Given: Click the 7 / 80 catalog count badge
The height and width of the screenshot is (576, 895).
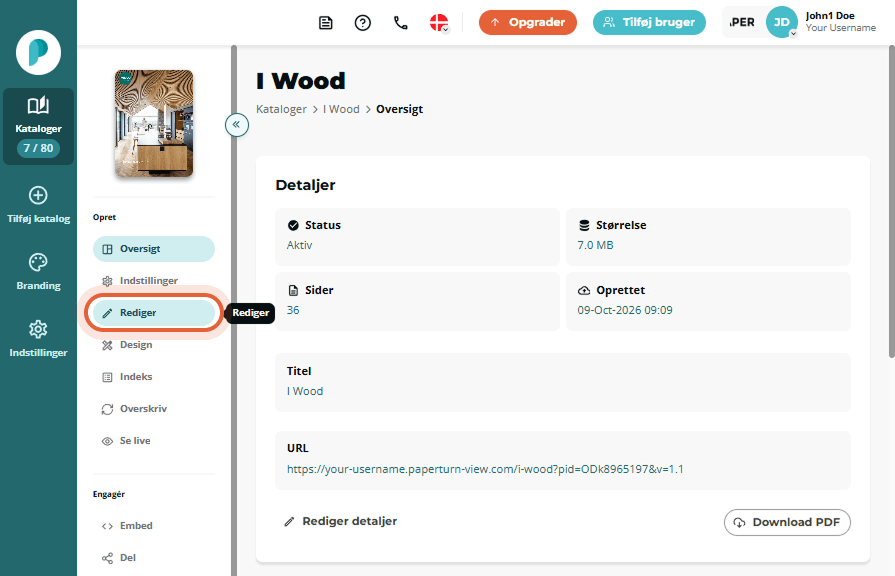Looking at the screenshot, I should click(38, 148).
